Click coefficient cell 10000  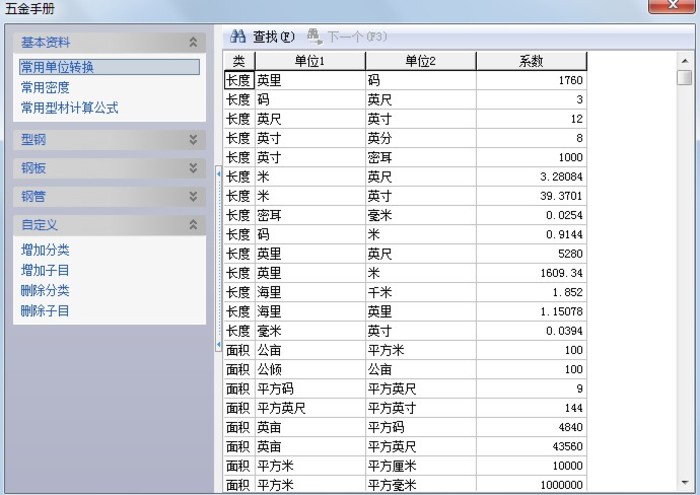click(531, 466)
